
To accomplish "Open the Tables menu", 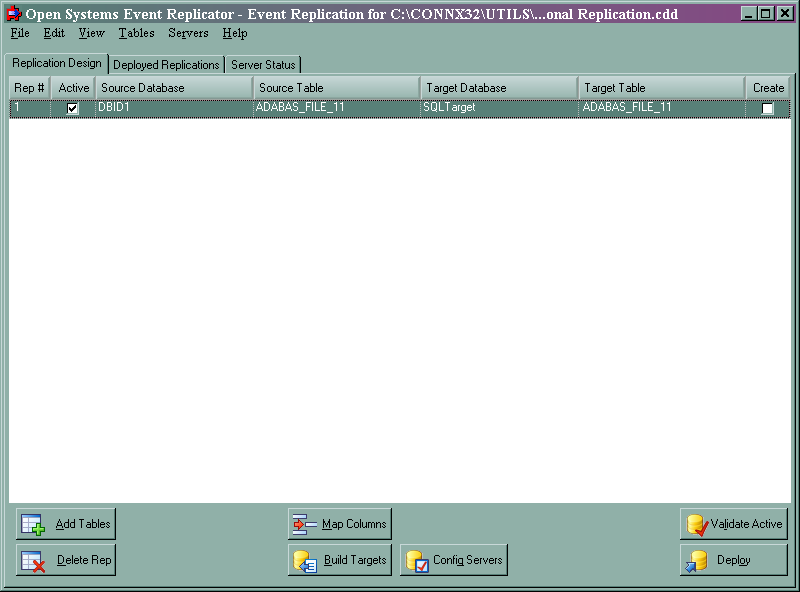I will 136,33.
